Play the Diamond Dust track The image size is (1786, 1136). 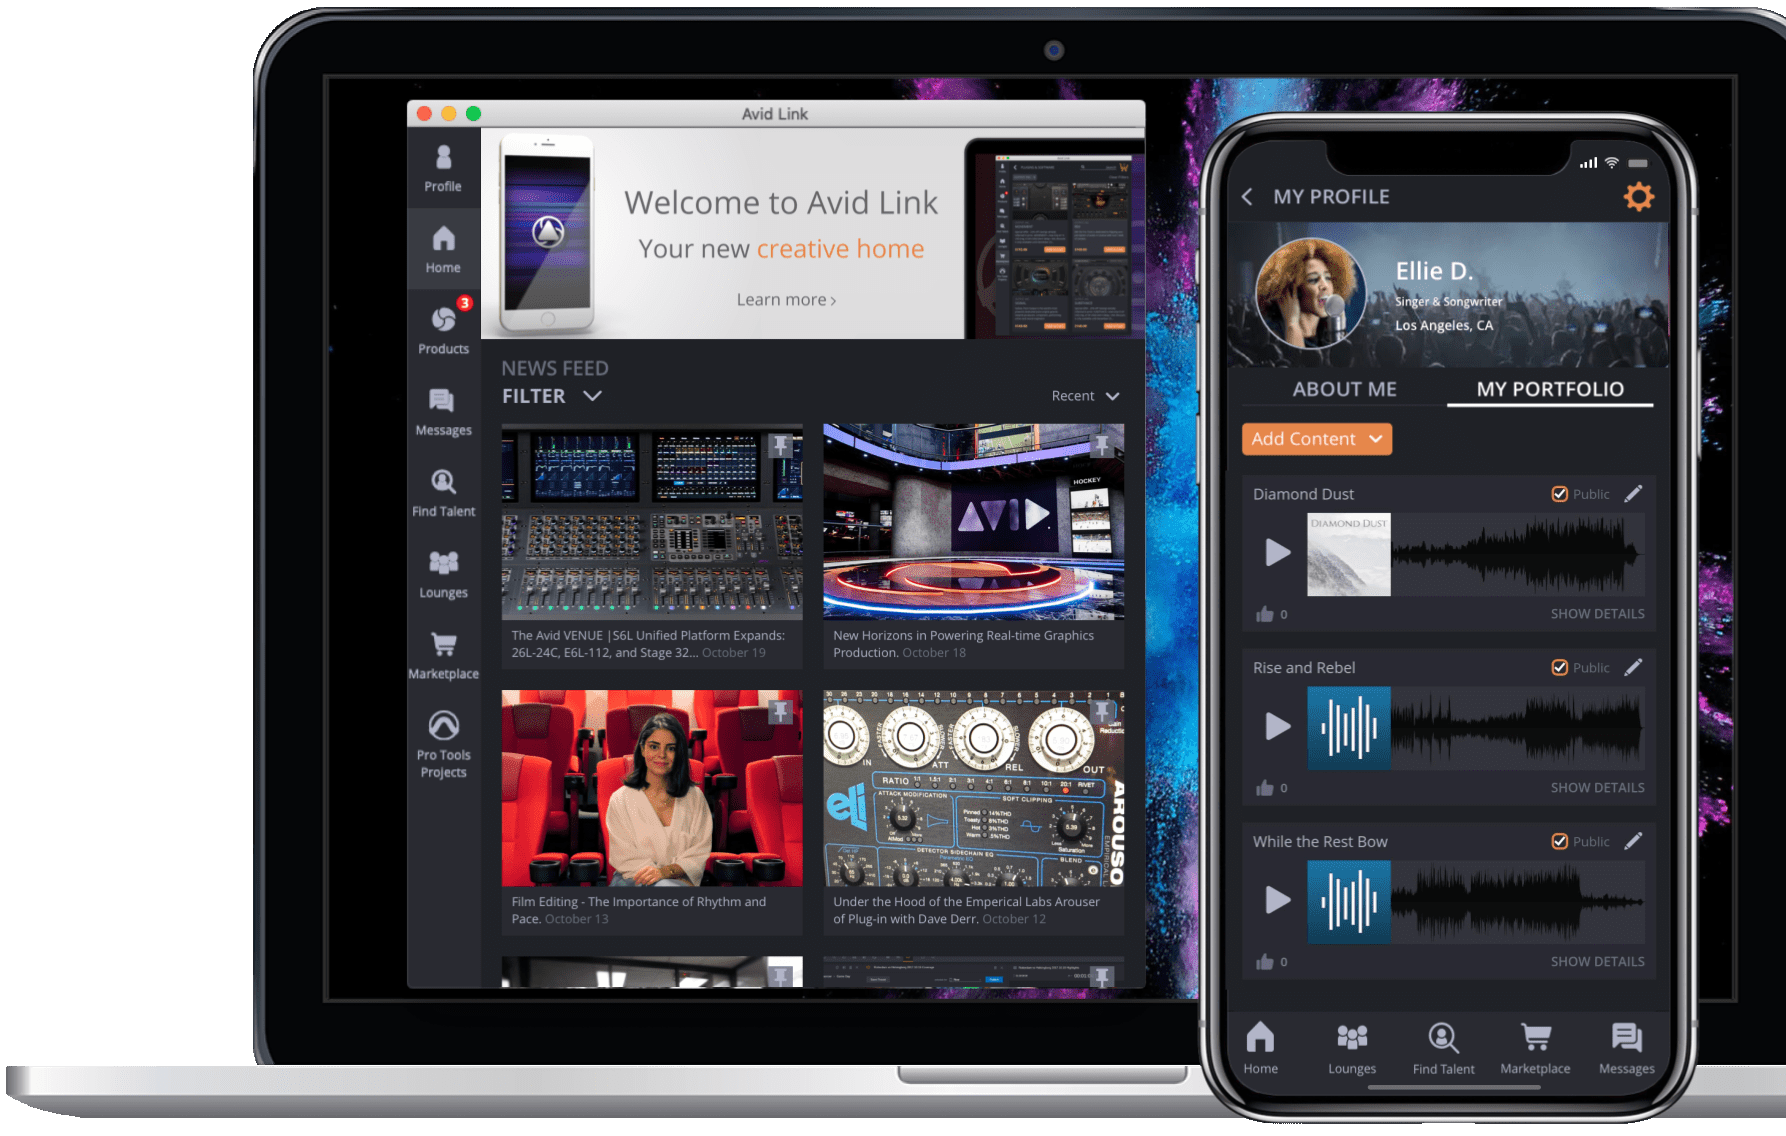1277,552
